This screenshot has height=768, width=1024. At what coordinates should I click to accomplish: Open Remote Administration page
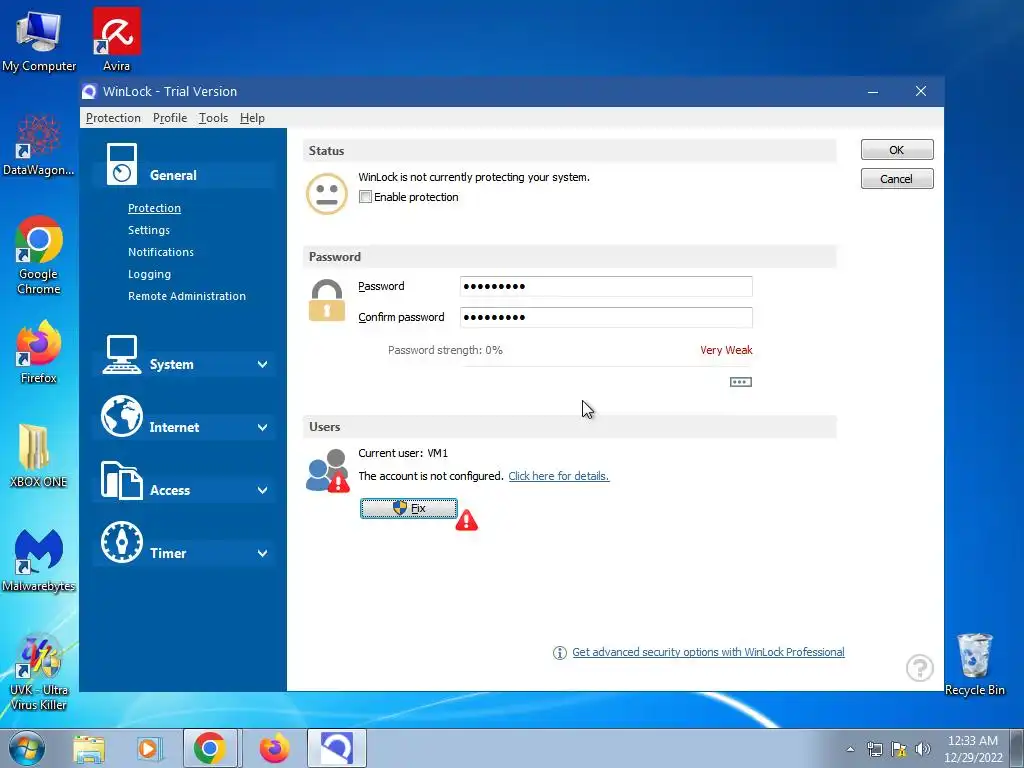pyautogui.click(x=187, y=296)
